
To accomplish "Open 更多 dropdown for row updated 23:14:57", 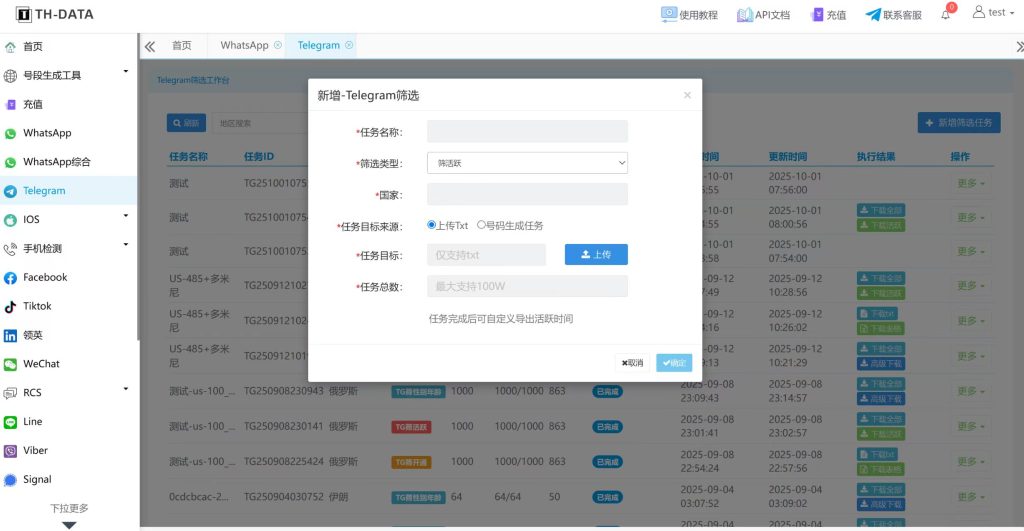I will pos(971,391).
